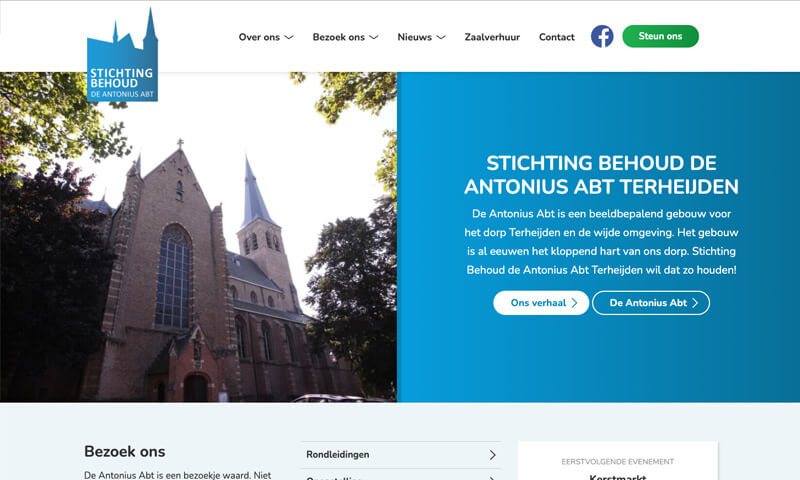Open the Nieuws menu label
Image resolution: width=800 pixels, height=480 pixels.
pos(414,37)
